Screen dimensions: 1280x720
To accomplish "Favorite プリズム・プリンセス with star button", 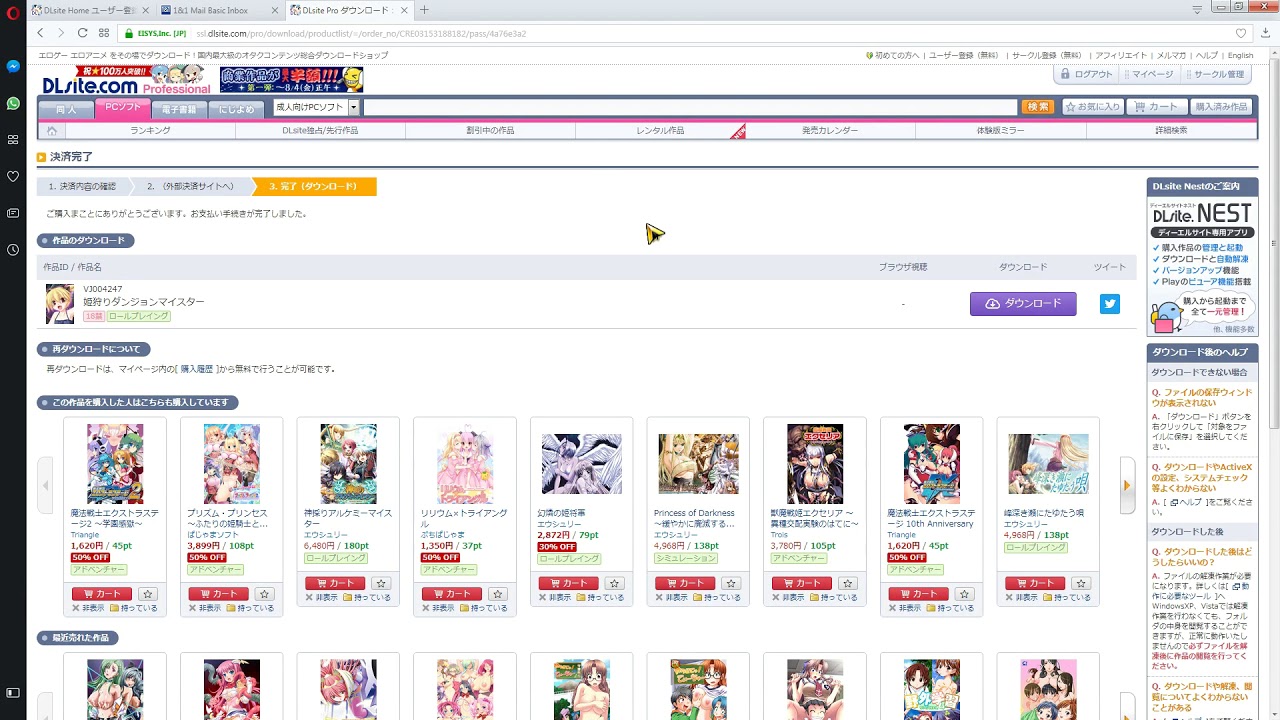I will pos(264,594).
